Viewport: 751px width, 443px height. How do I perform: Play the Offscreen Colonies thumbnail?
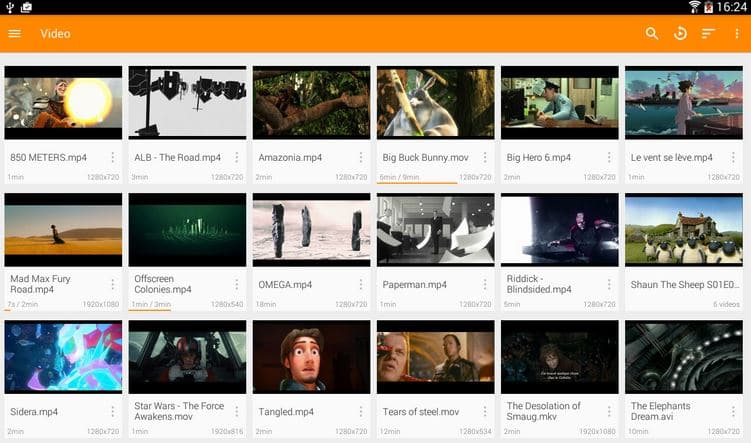coord(187,230)
